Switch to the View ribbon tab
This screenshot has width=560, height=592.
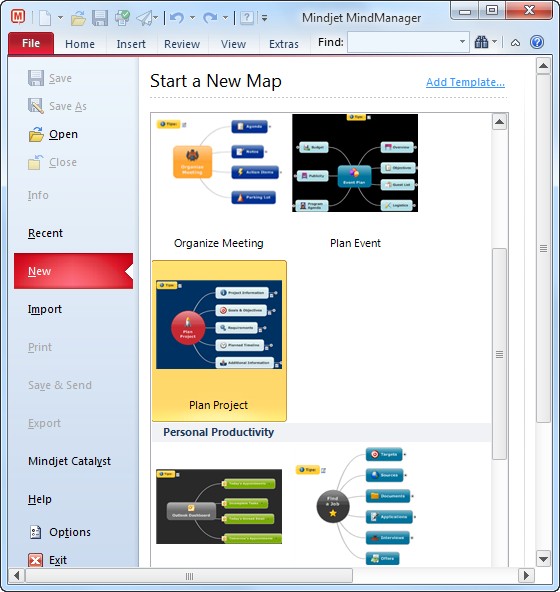233,44
